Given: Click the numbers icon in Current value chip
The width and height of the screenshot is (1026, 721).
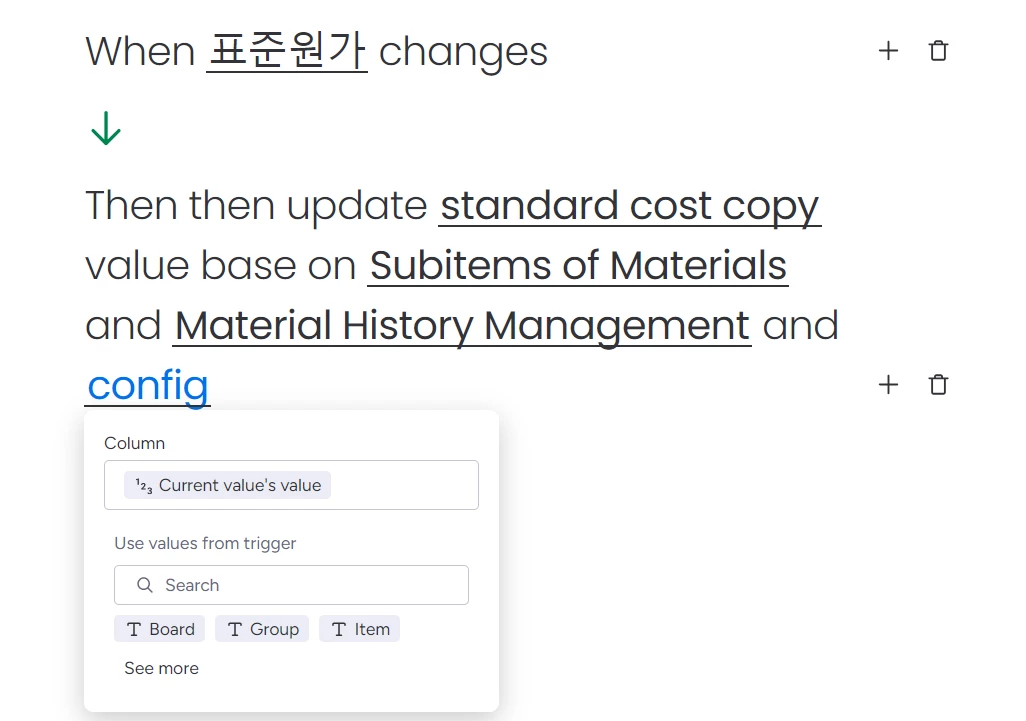Looking at the screenshot, I should 144,486.
